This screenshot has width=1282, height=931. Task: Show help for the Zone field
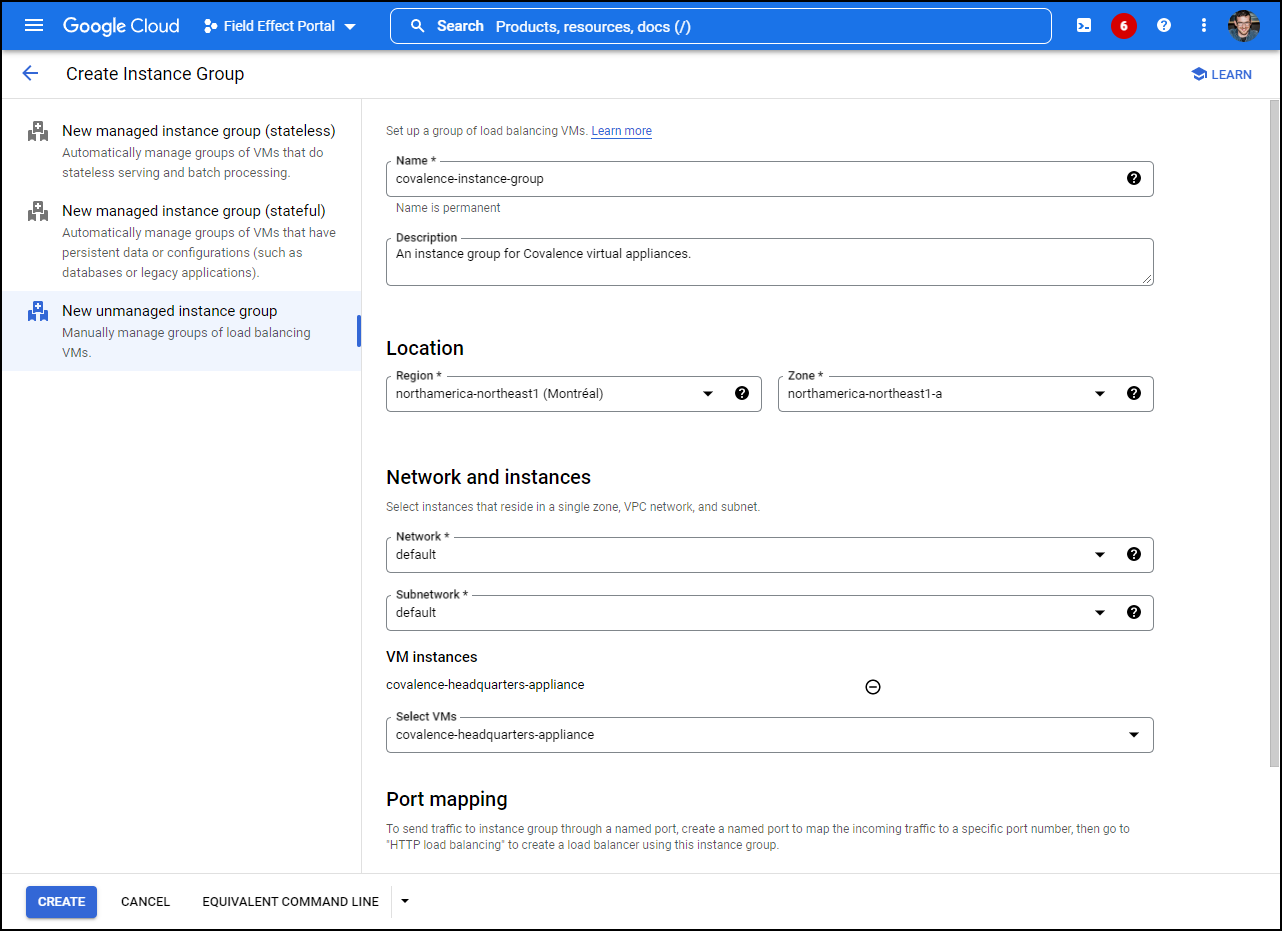click(1134, 393)
